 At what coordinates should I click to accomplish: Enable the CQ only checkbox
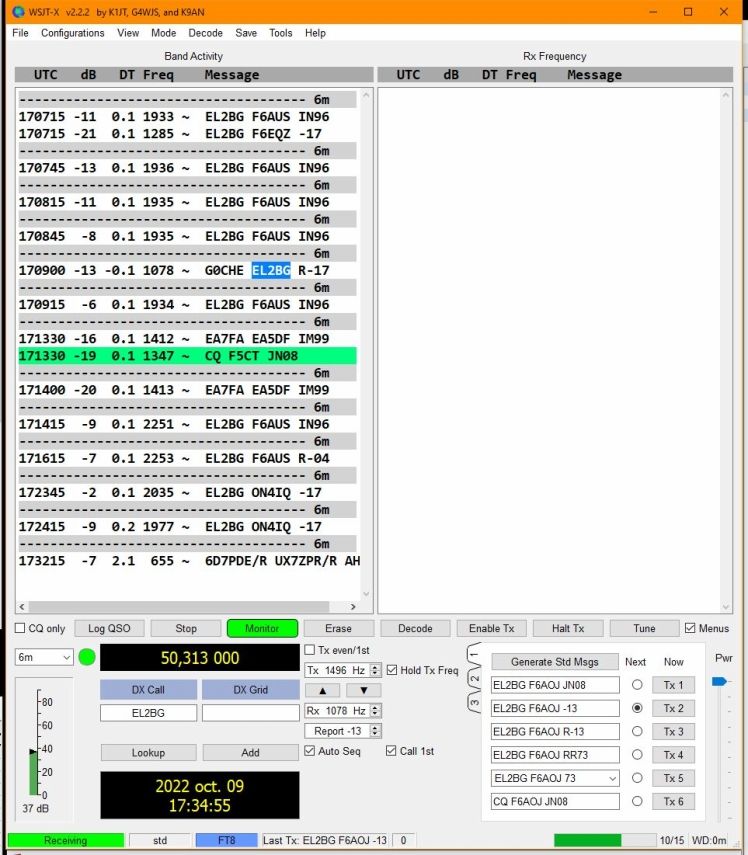[20, 629]
